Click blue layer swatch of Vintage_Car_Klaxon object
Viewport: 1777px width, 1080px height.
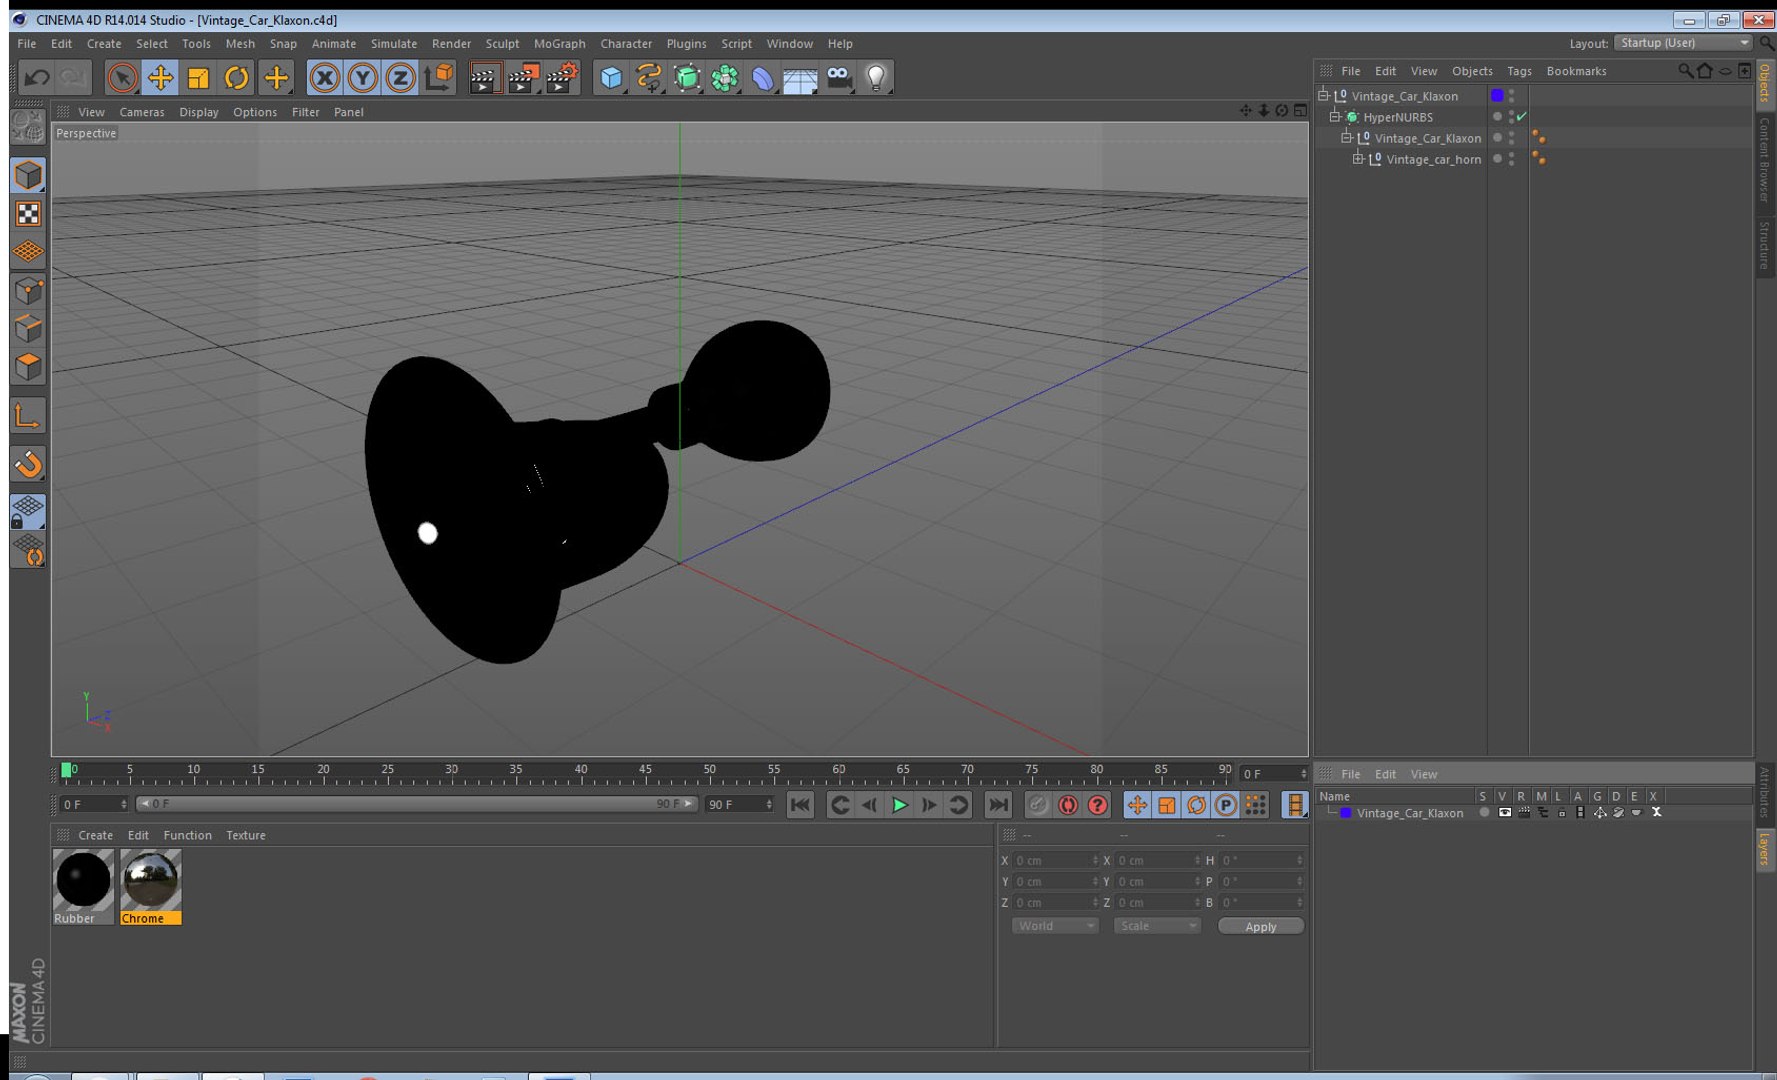click(x=1497, y=96)
